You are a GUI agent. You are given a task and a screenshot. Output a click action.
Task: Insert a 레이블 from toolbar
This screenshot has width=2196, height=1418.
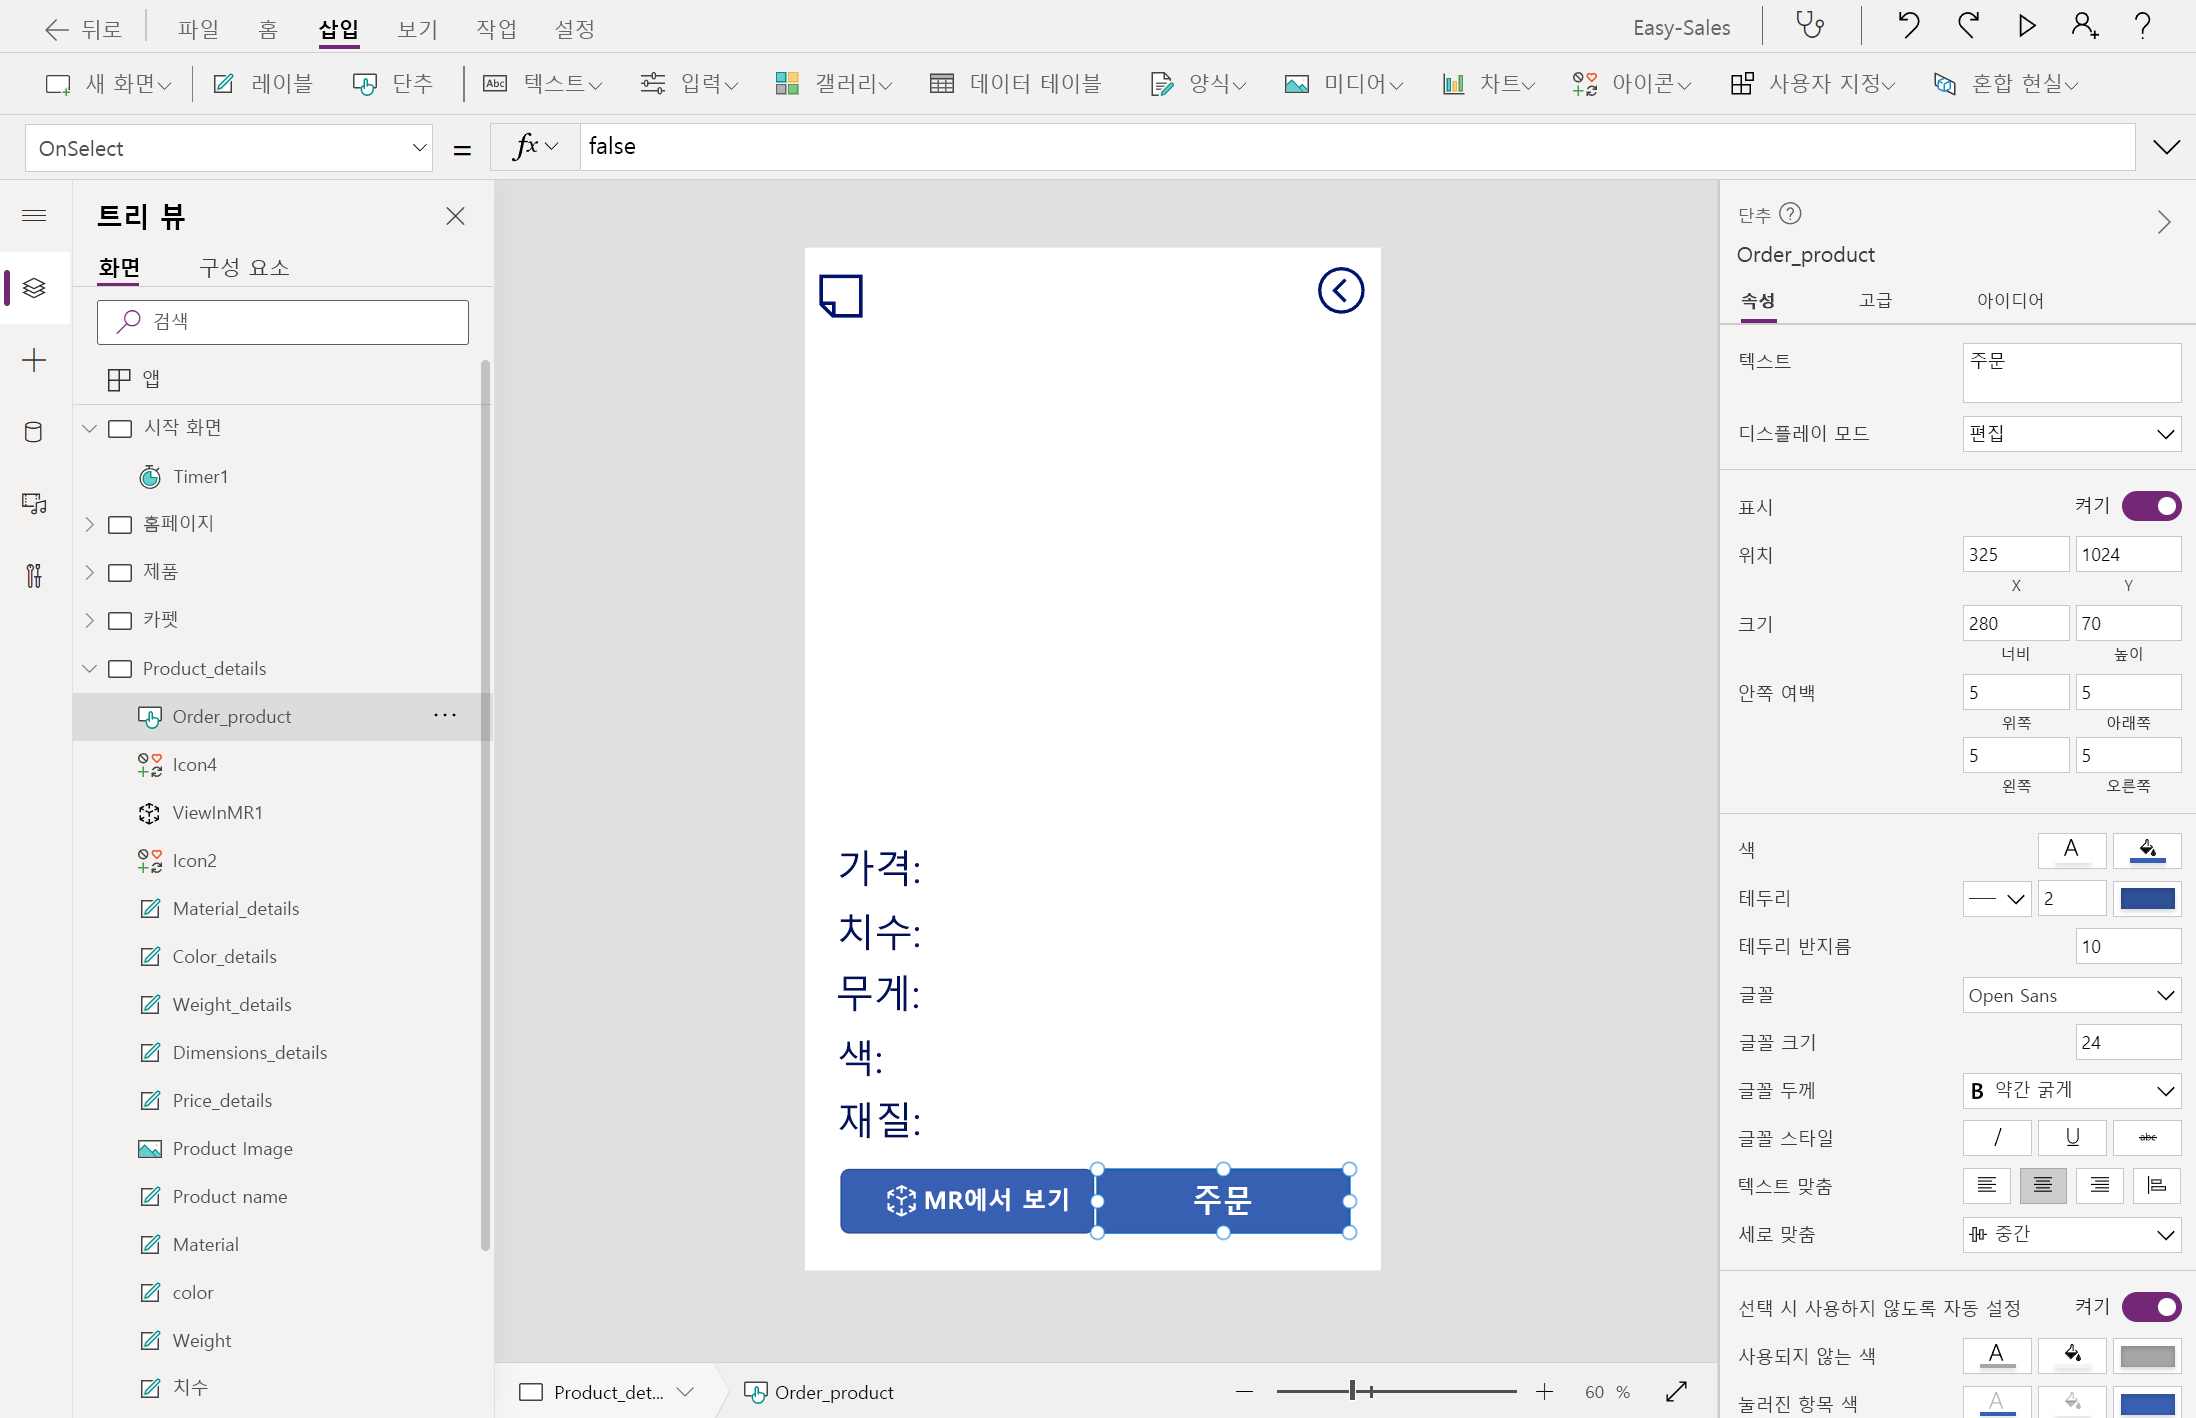[x=262, y=84]
